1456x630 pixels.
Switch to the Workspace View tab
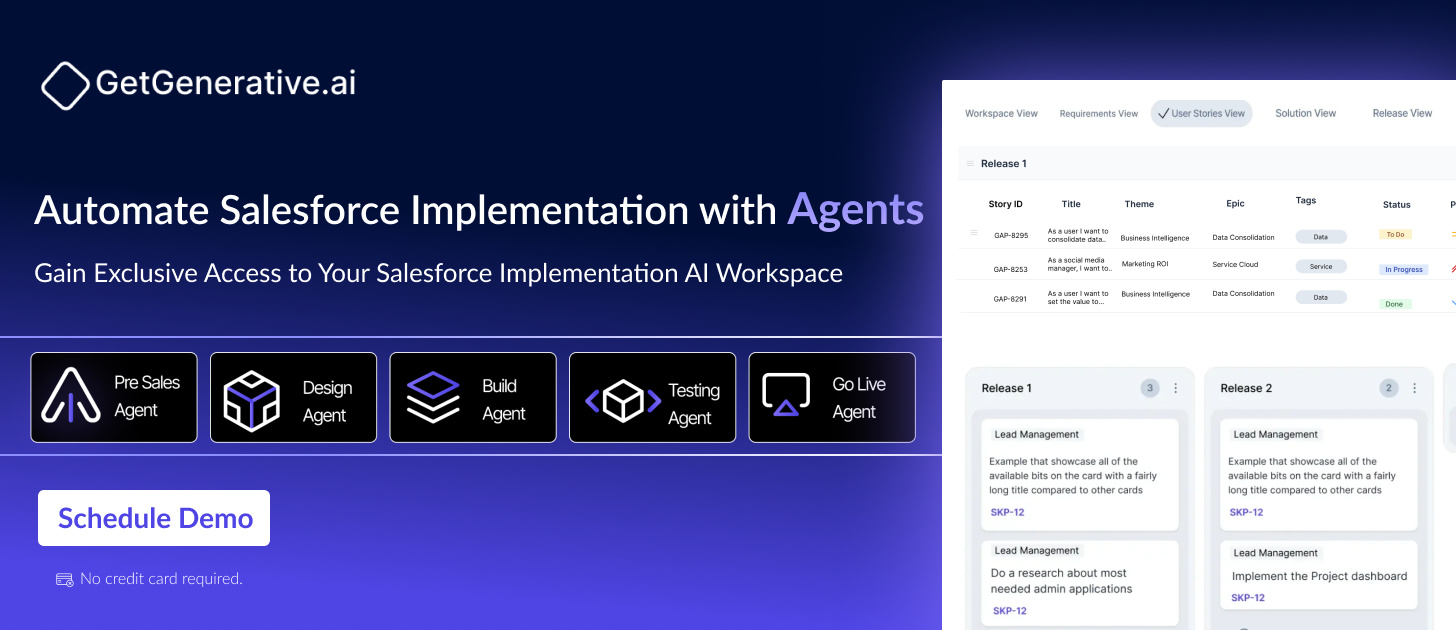(x=1001, y=114)
